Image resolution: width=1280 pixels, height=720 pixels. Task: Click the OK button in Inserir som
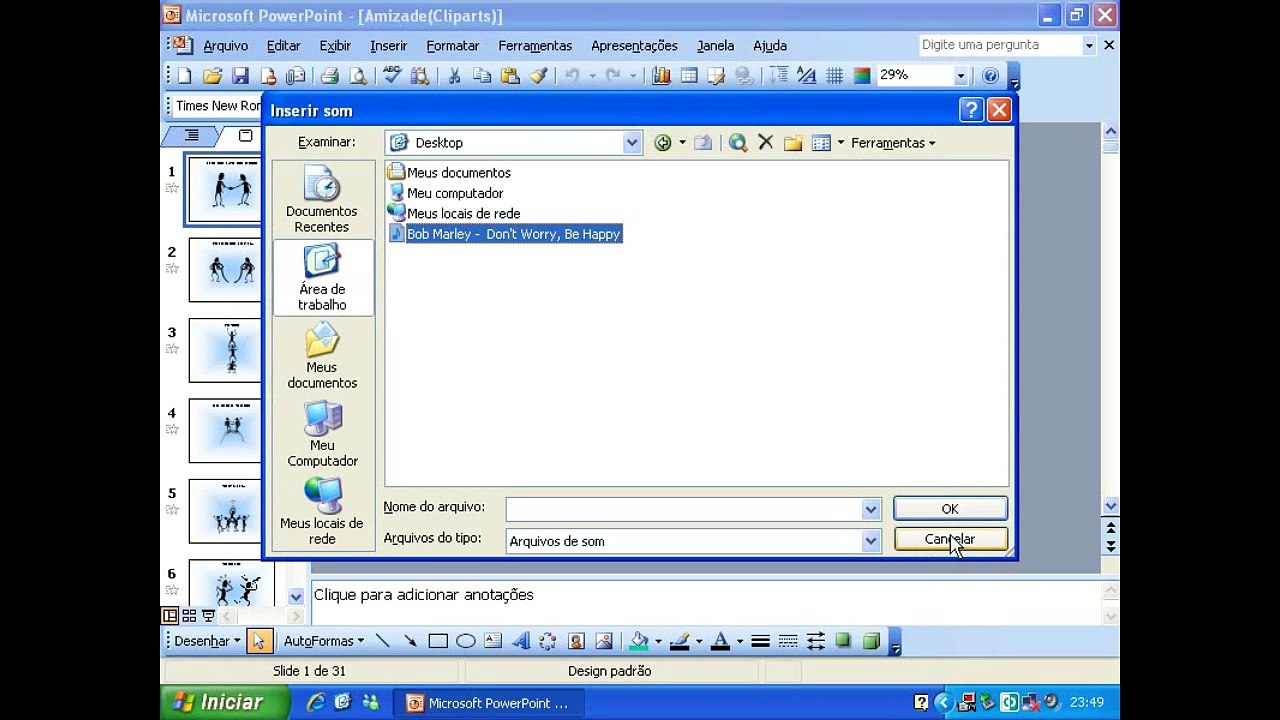[950, 509]
